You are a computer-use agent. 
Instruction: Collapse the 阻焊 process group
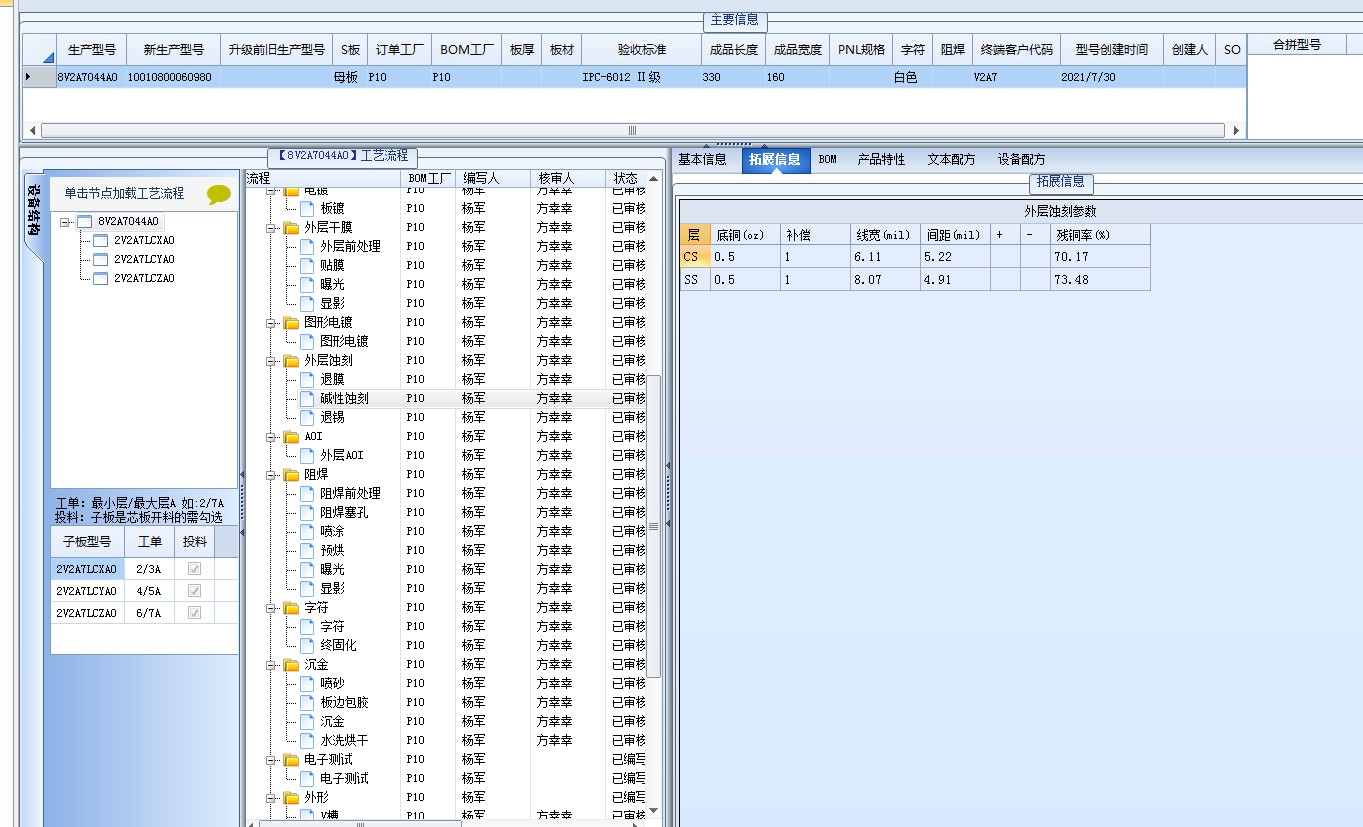coord(271,474)
